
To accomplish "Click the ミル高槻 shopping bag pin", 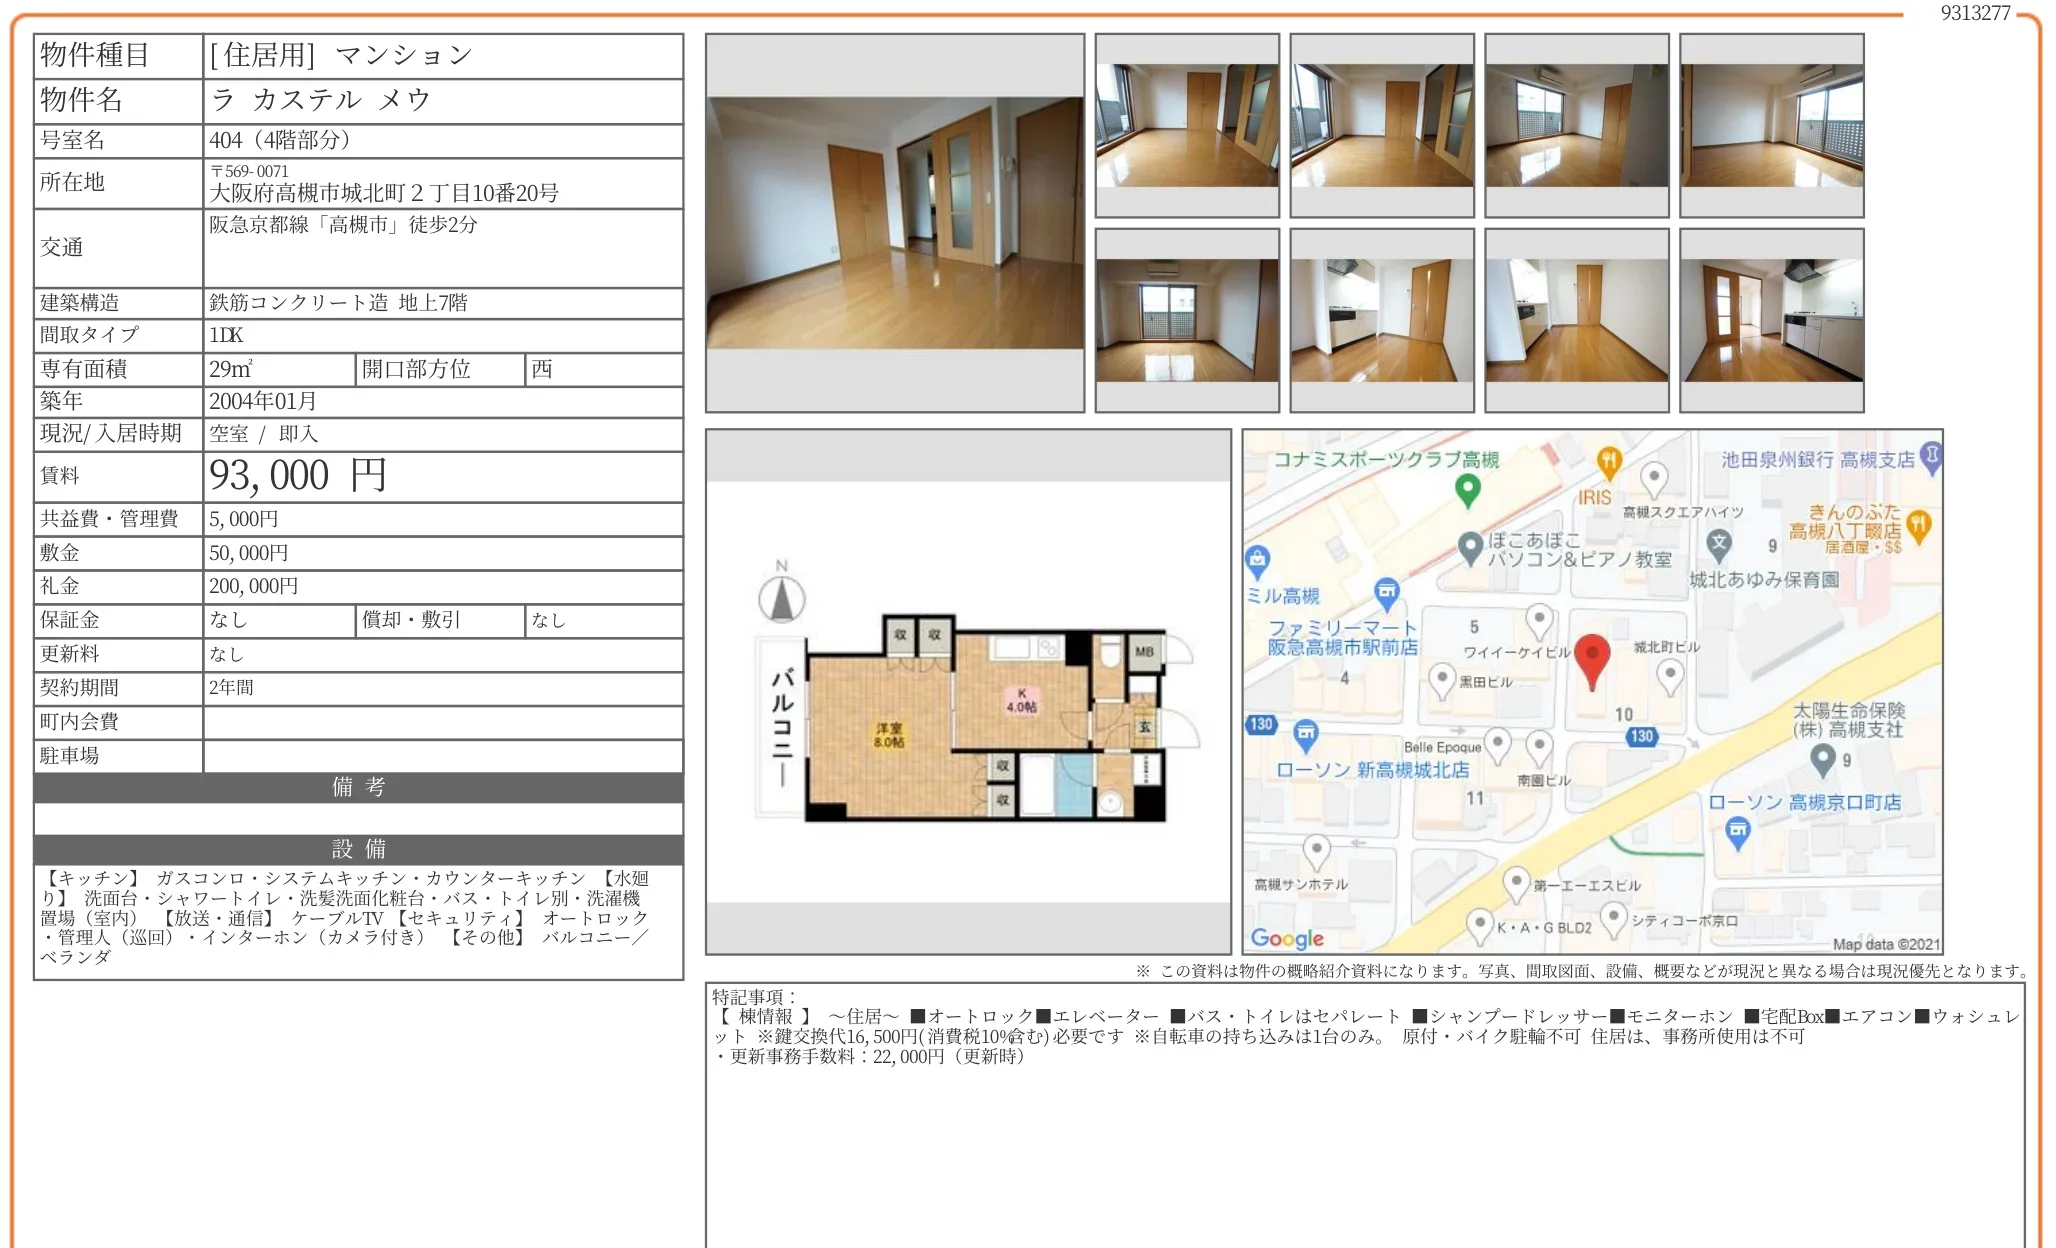I will pos(1257,560).
